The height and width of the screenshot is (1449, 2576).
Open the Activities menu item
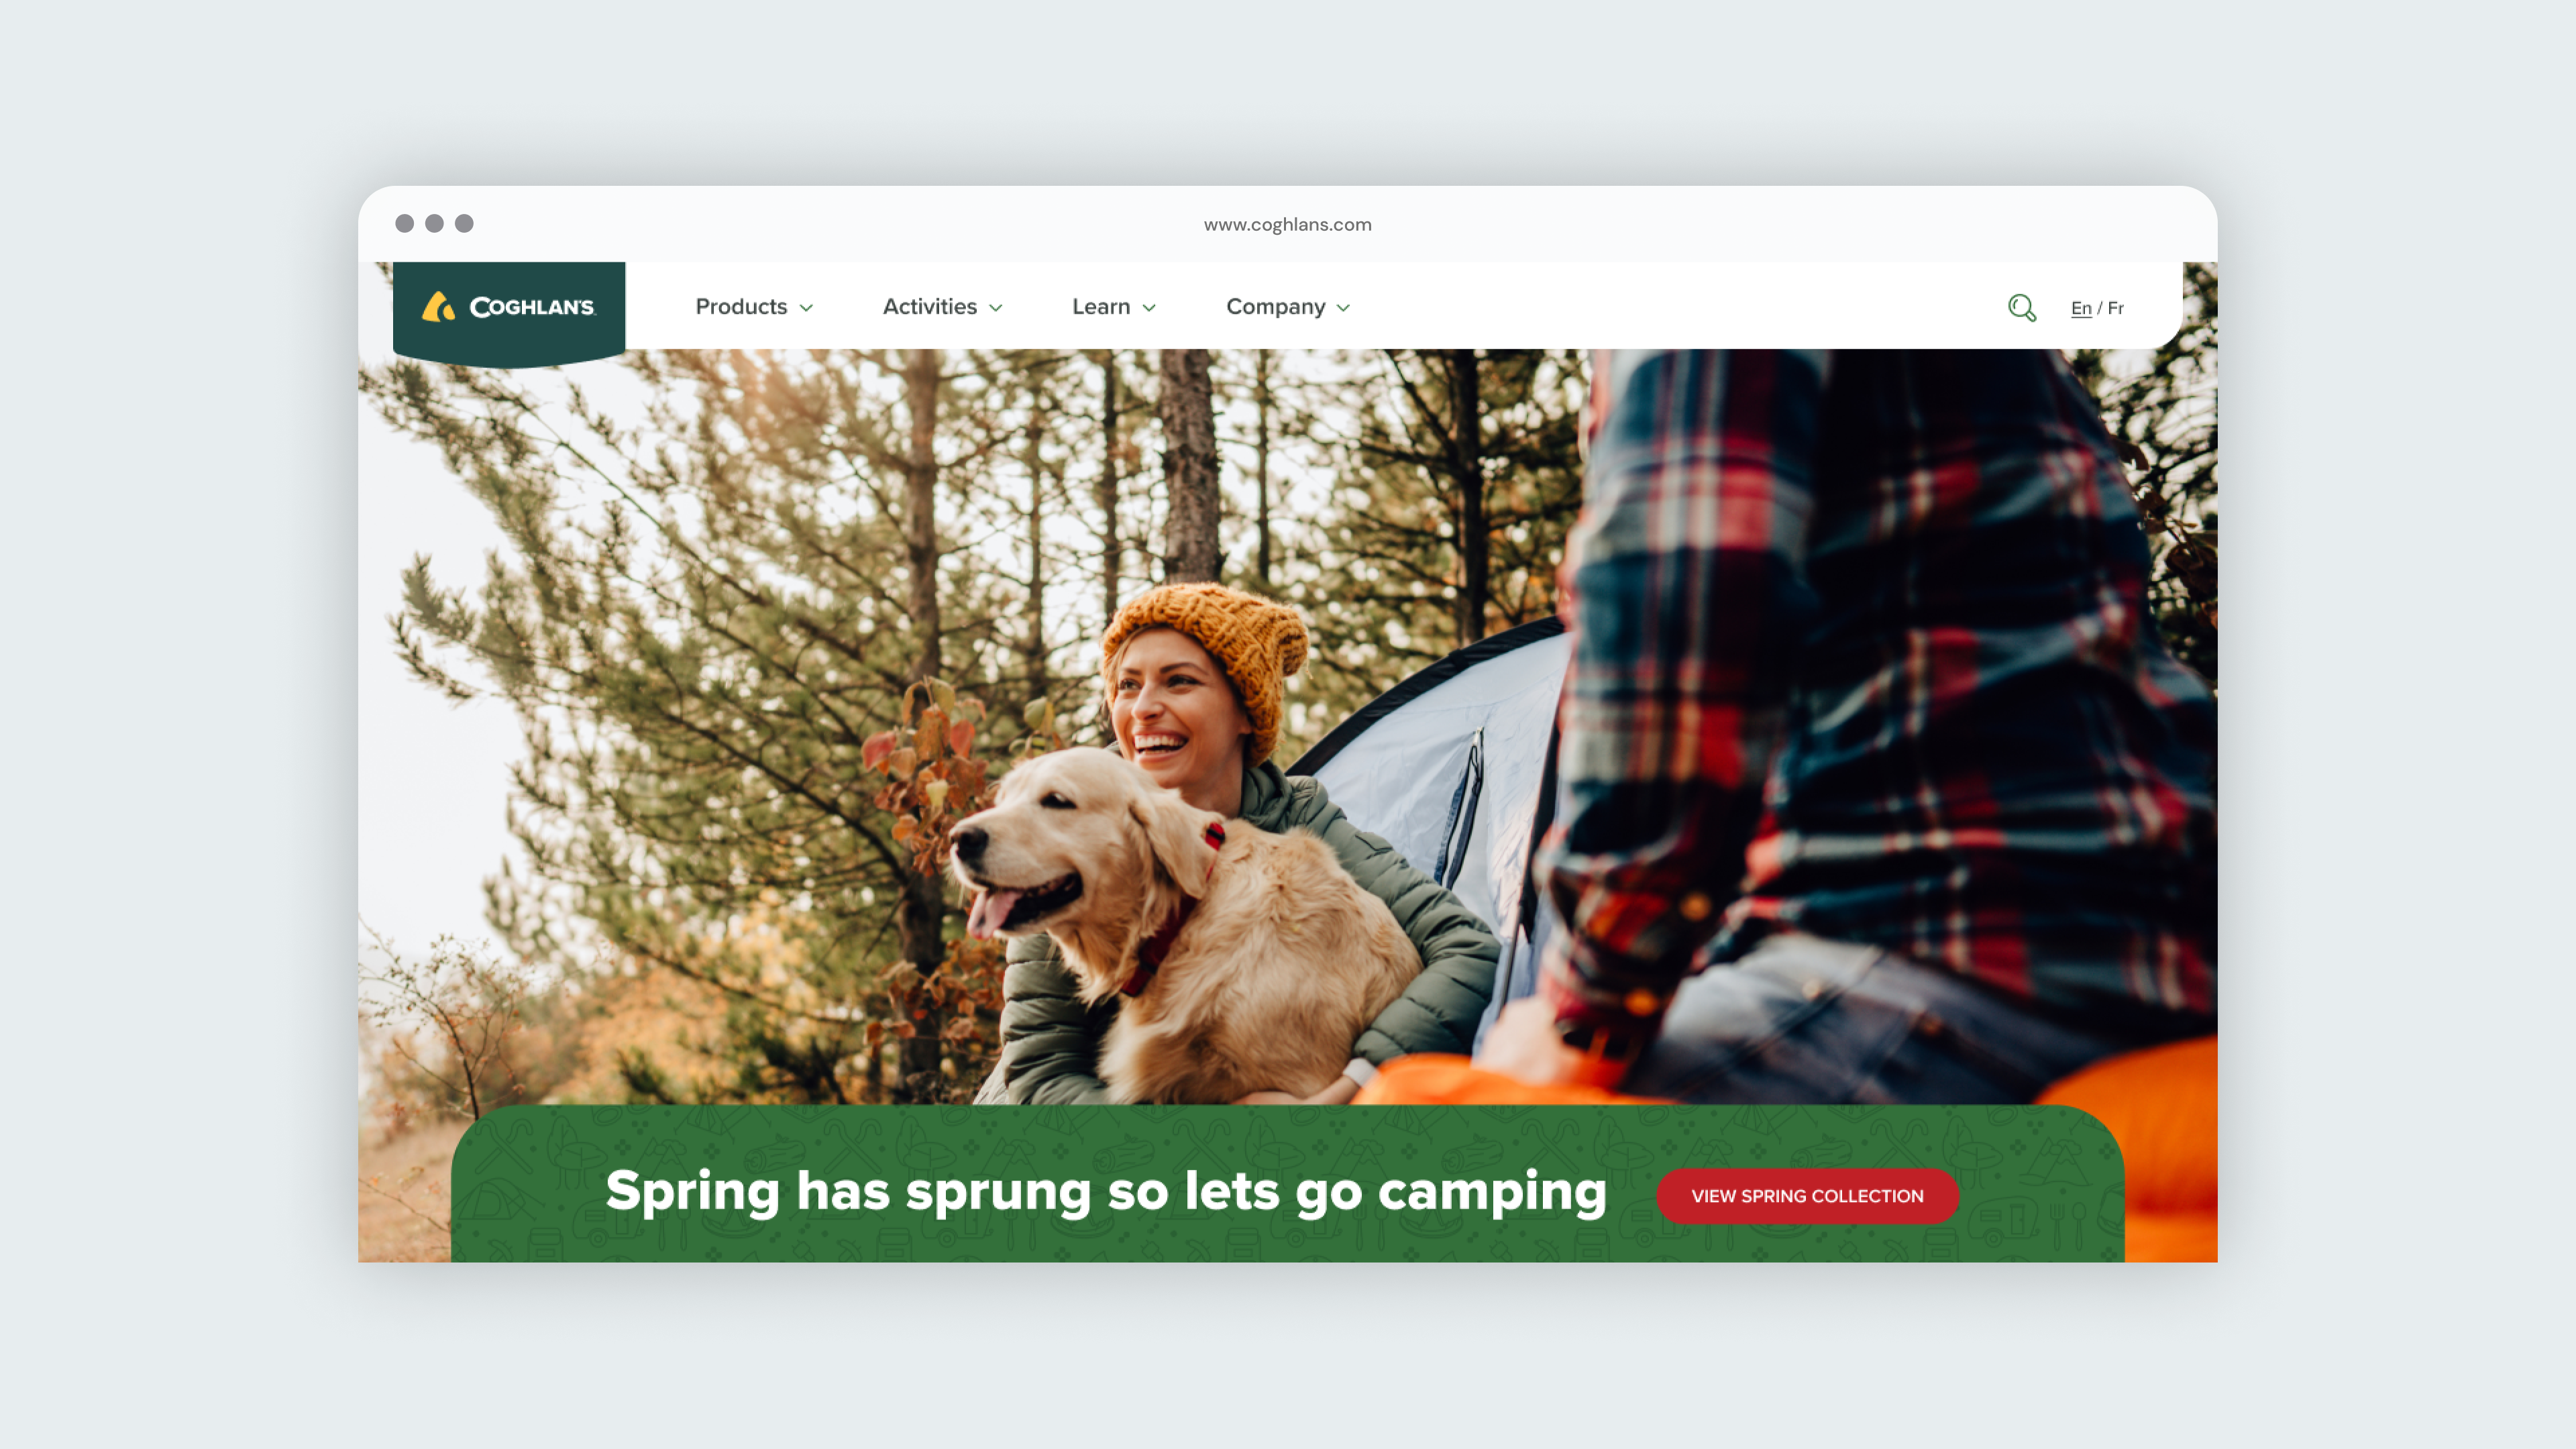click(930, 307)
